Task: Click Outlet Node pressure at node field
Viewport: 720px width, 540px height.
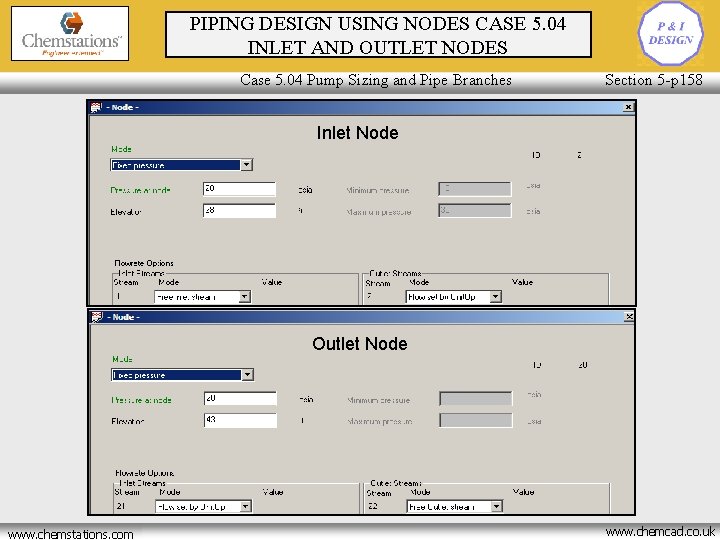Action: [240, 399]
